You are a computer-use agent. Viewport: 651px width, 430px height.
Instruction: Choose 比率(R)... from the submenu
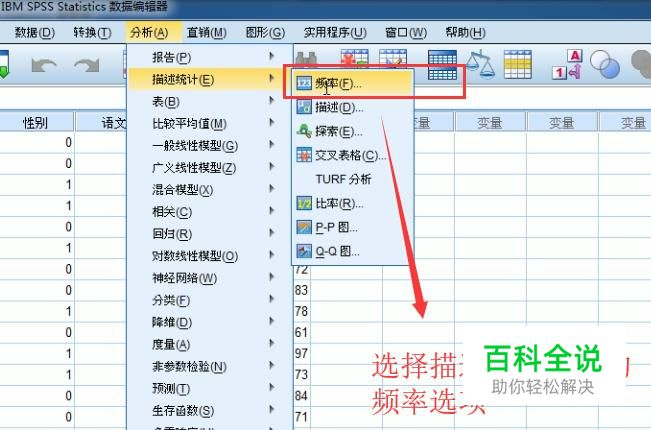click(353, 203)
